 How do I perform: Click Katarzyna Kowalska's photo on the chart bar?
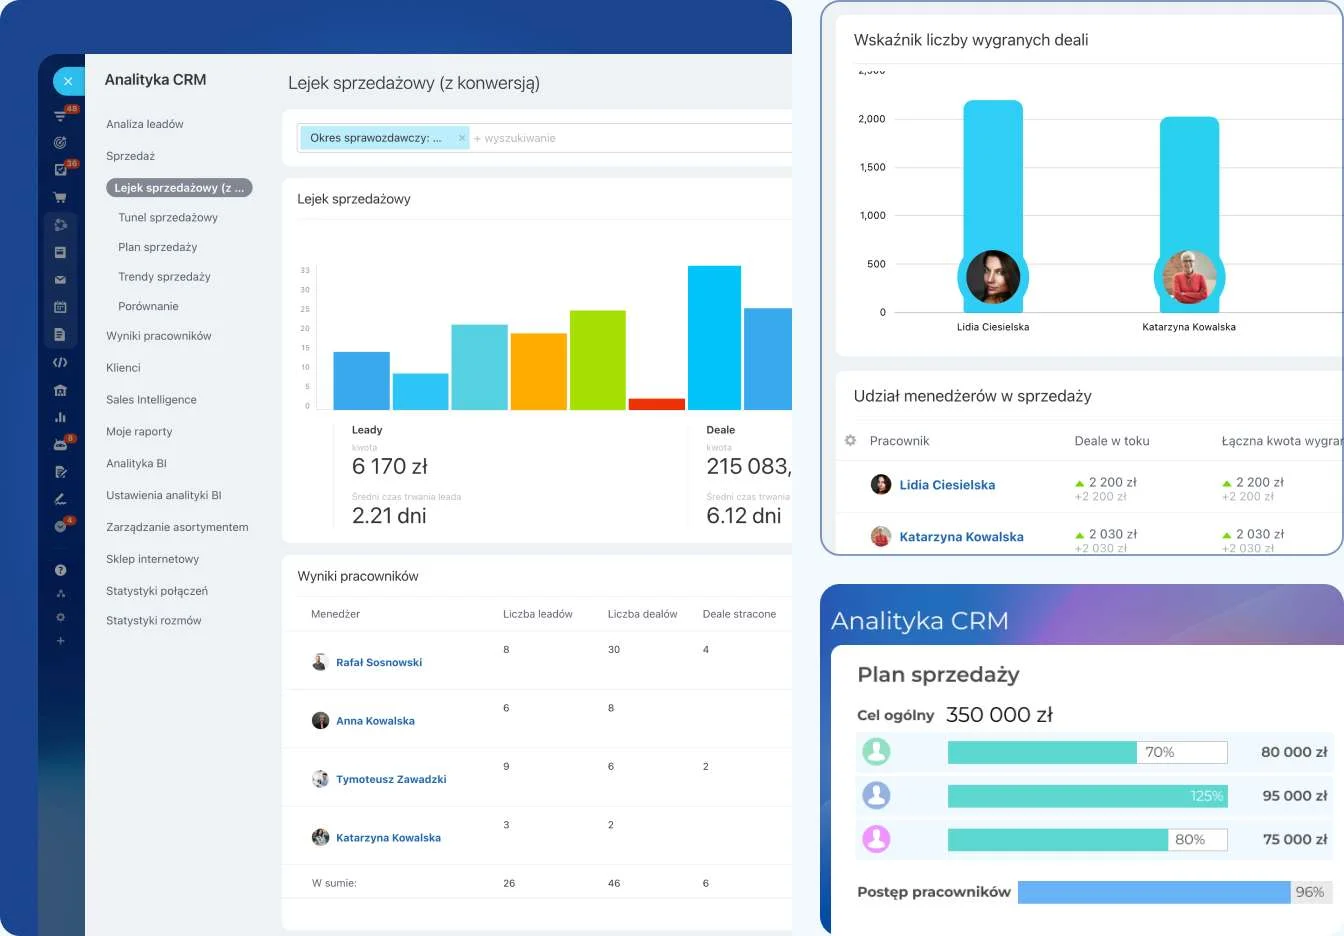[1189, 277]
